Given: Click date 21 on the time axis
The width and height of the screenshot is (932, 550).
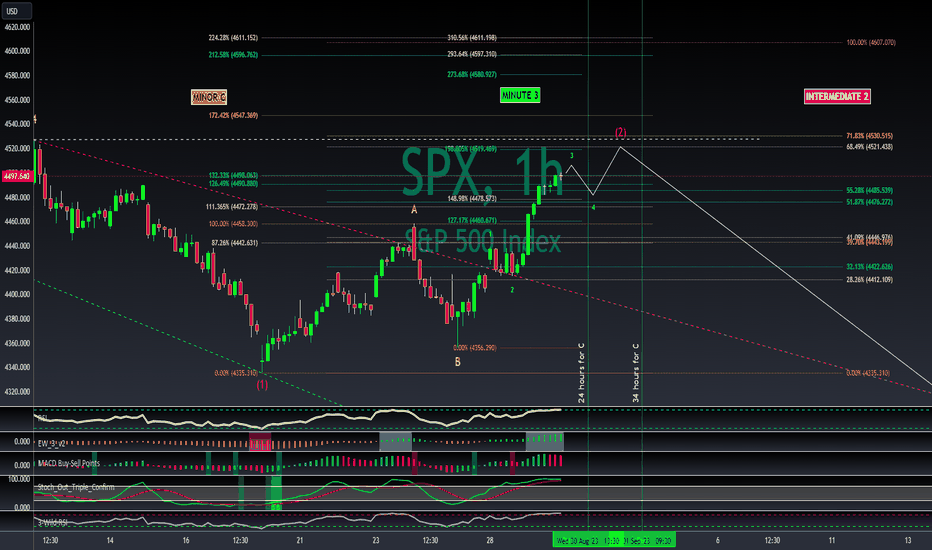Looking at the screenshot, I should (300, 540).
